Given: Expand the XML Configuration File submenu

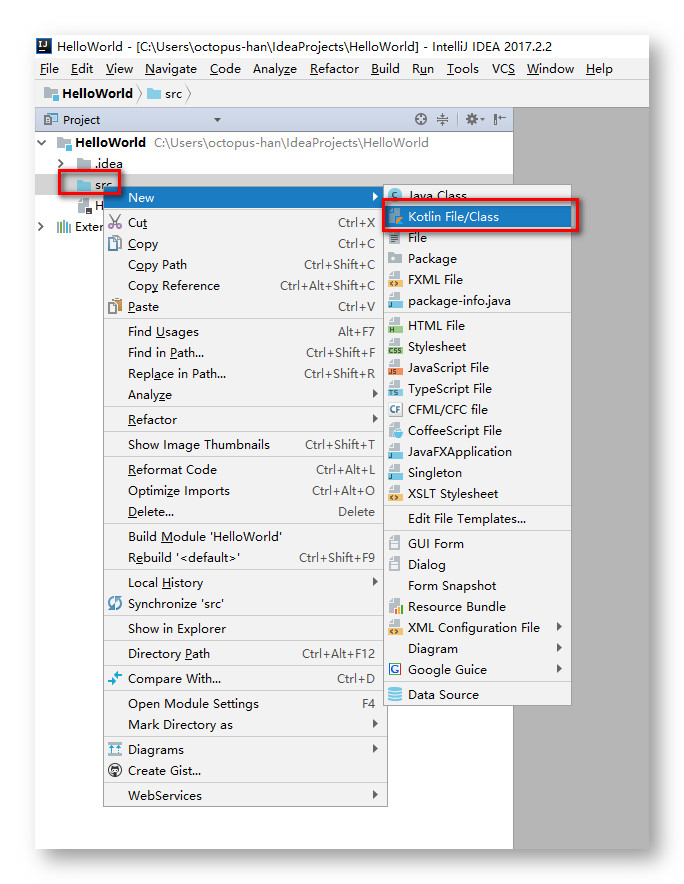Looking at the screenshot, I should pos(559,626).
